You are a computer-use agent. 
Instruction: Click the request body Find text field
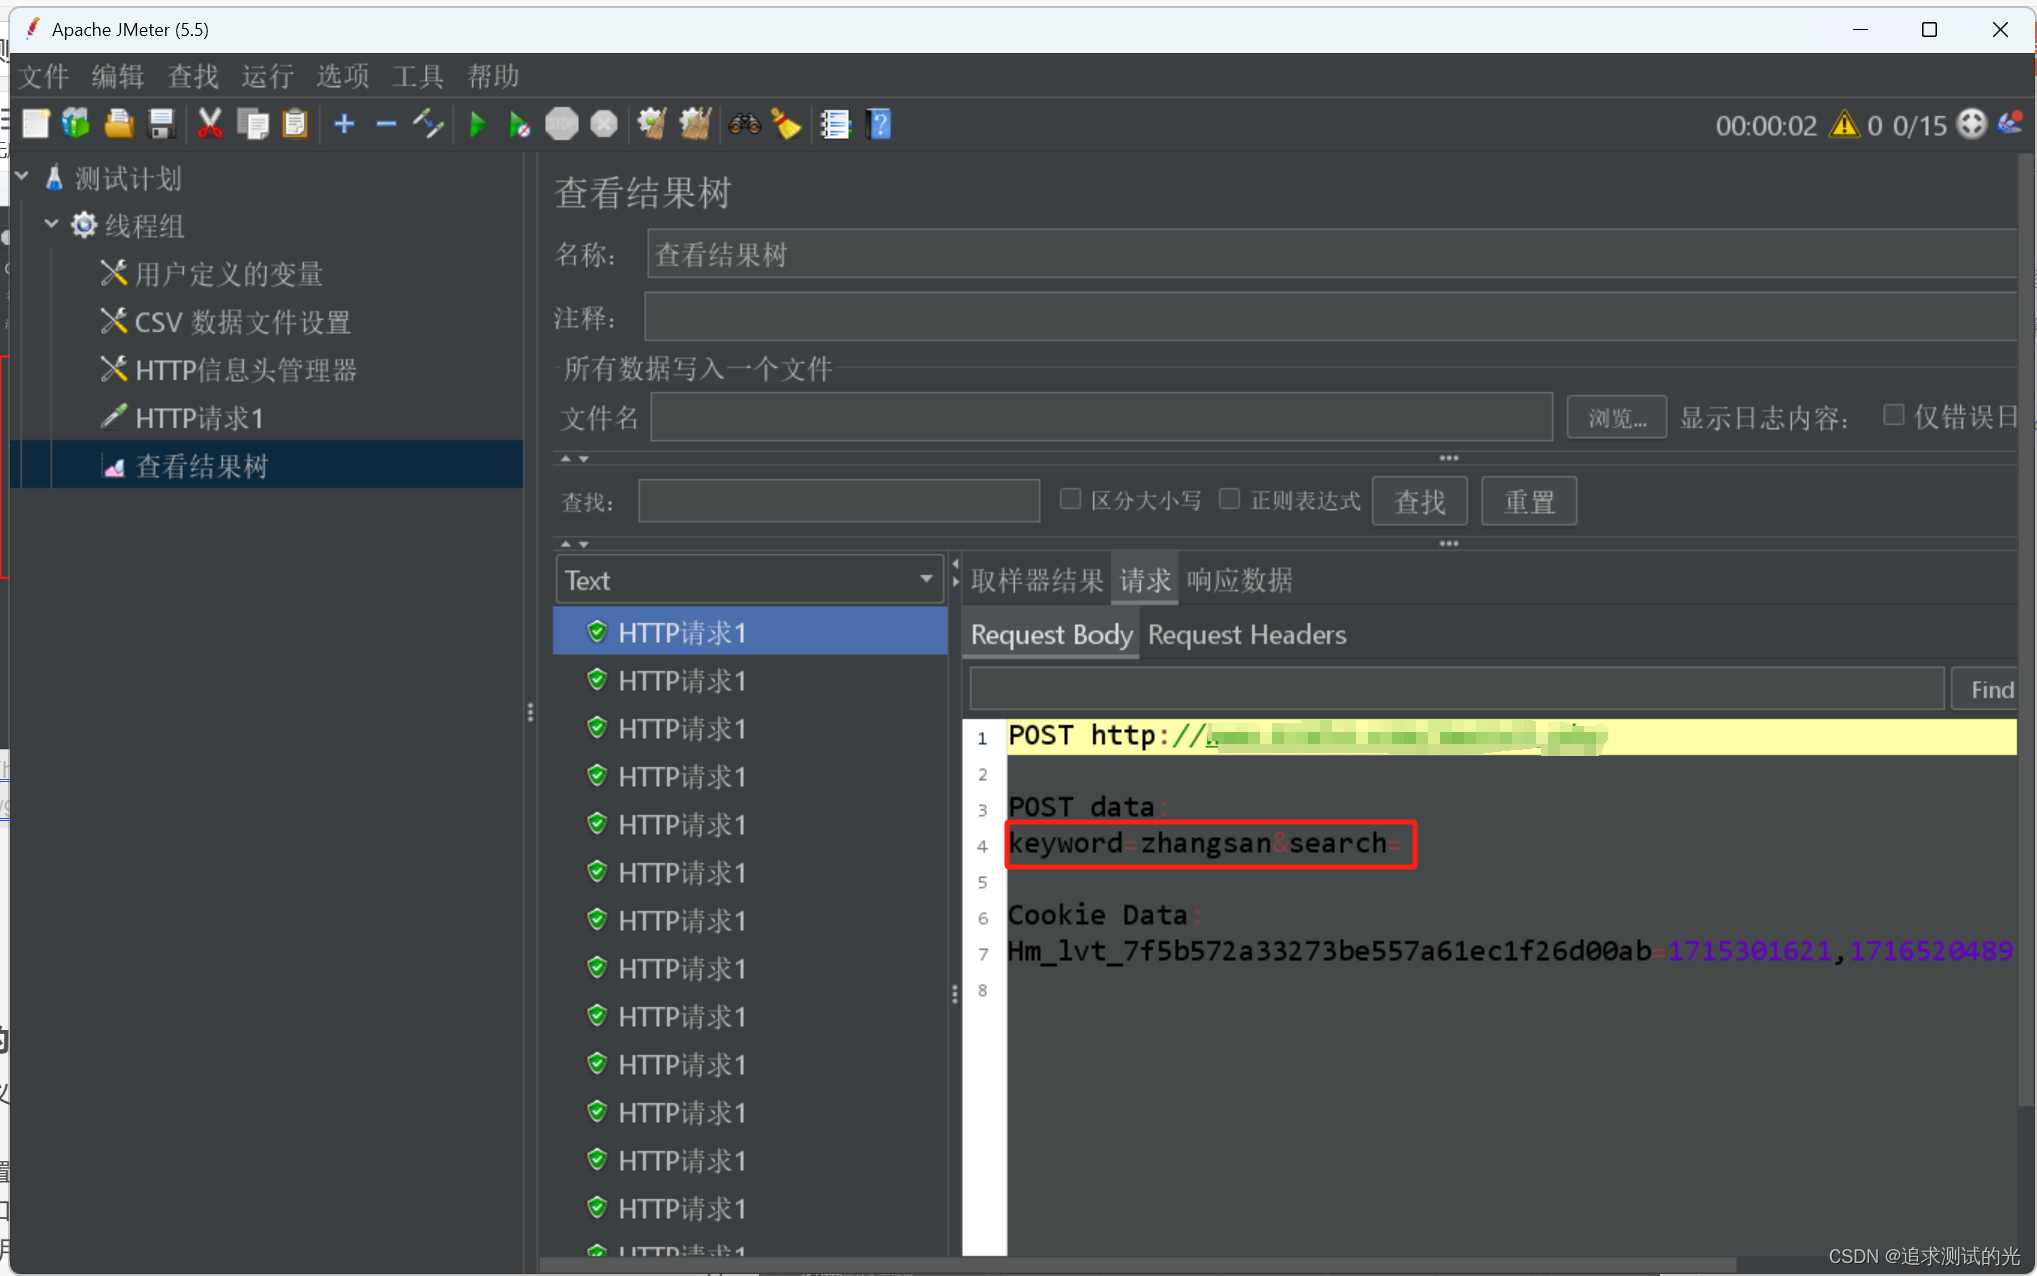(1457, 689)
